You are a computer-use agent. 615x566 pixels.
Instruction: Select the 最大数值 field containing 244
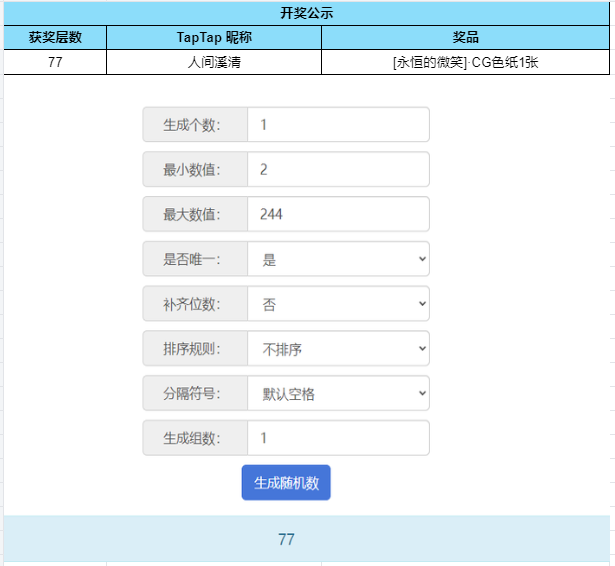coord(338,214)
